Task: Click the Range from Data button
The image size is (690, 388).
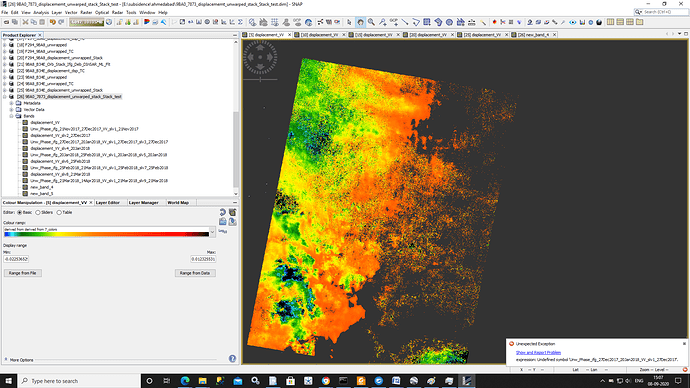Action: click(195, 273)
